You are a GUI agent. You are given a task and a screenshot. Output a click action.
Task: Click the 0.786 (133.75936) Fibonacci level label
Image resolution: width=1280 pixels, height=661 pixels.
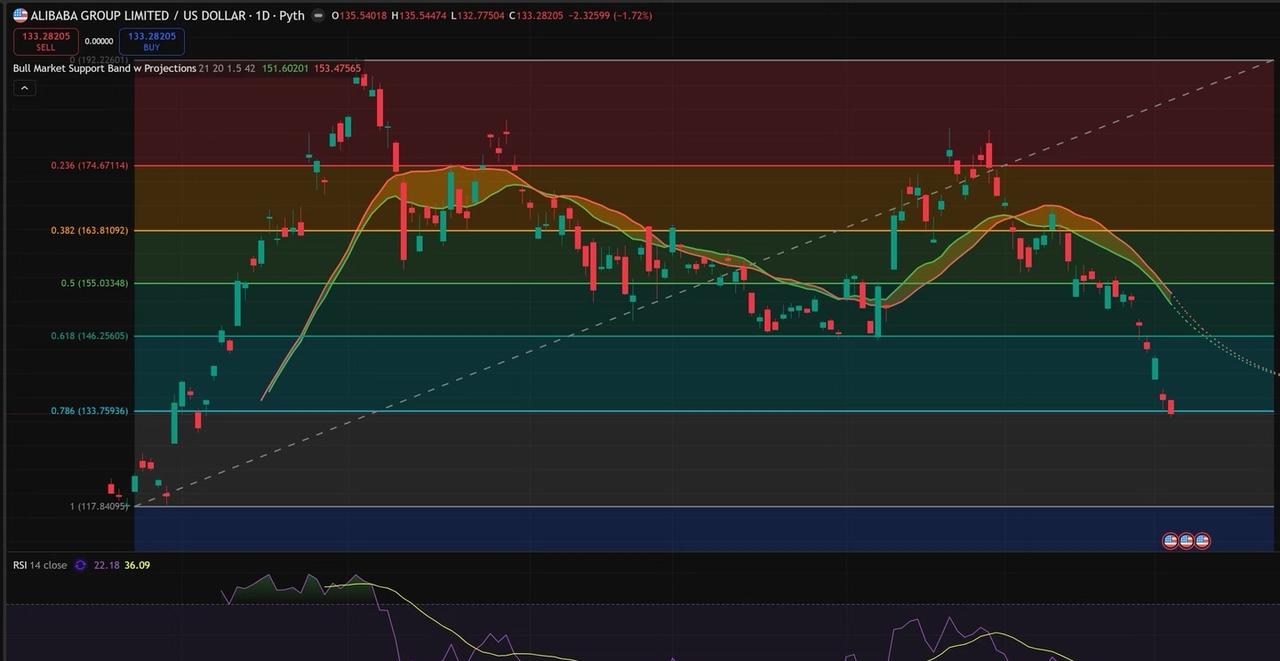pyautogui.click(x=89, y=411)
